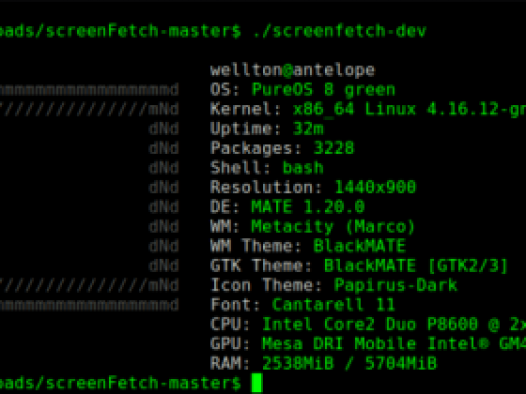Click the WM value Metacity (Marco)
The width and height of the screenshot is (526, 394).
(x=333, y=227)
